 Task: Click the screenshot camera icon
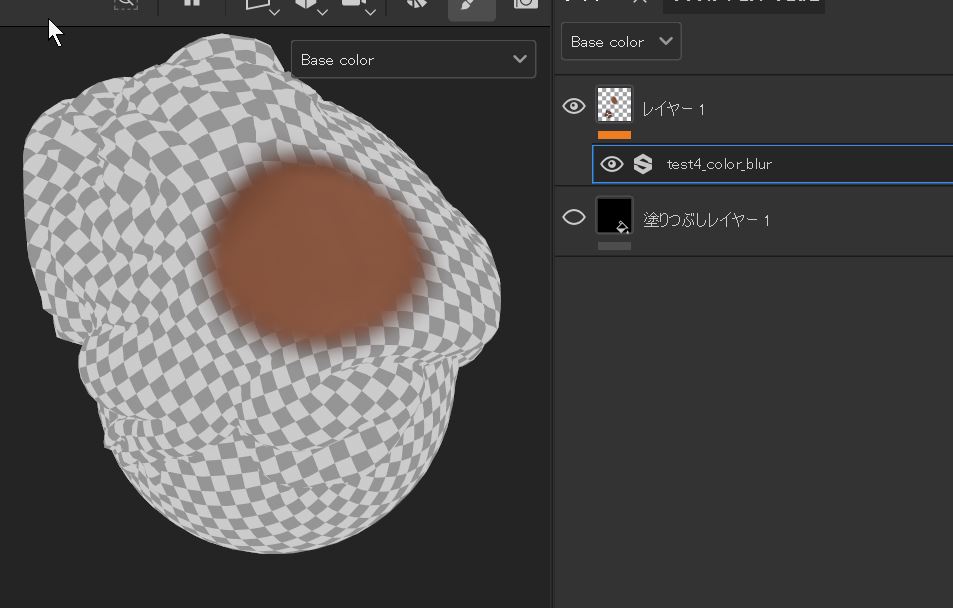(526, 5)
